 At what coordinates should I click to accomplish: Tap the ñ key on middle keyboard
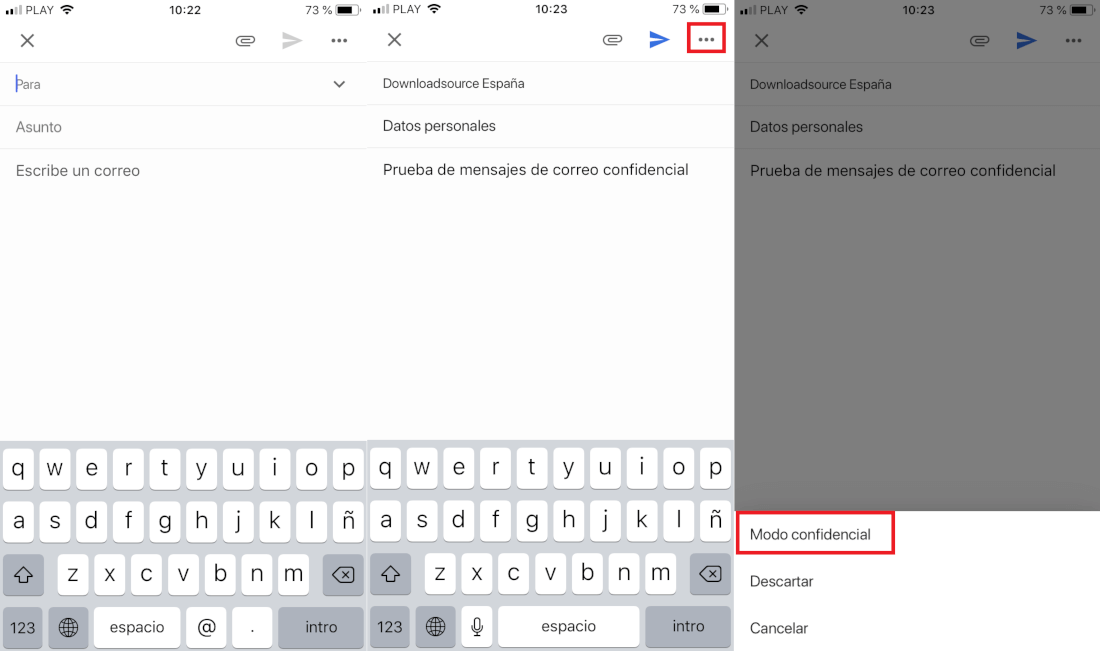[715, 520]
